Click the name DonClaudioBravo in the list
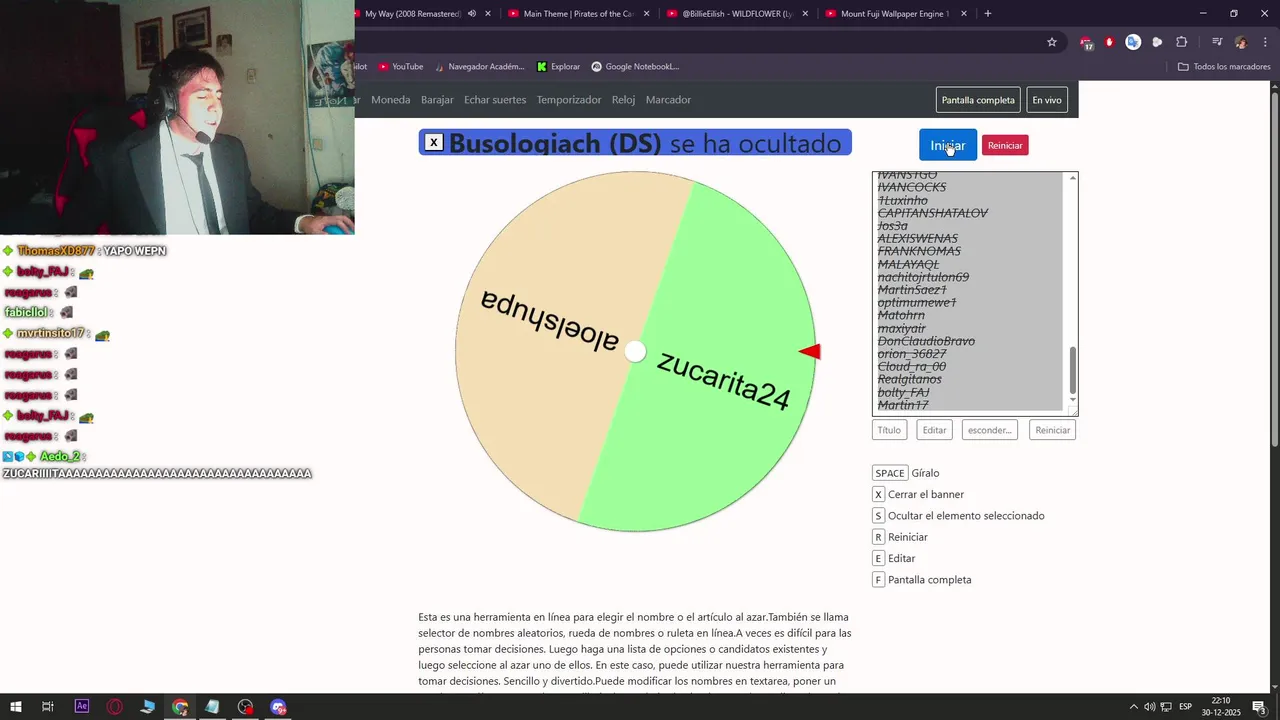Screen dimensions: 1280x720 pyautogui.click(x=926, y=341)
